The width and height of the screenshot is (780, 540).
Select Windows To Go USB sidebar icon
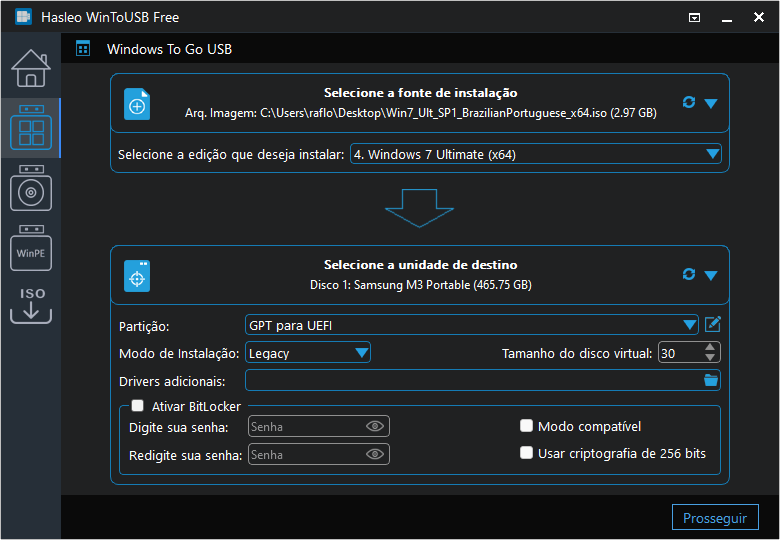[31, 128]
